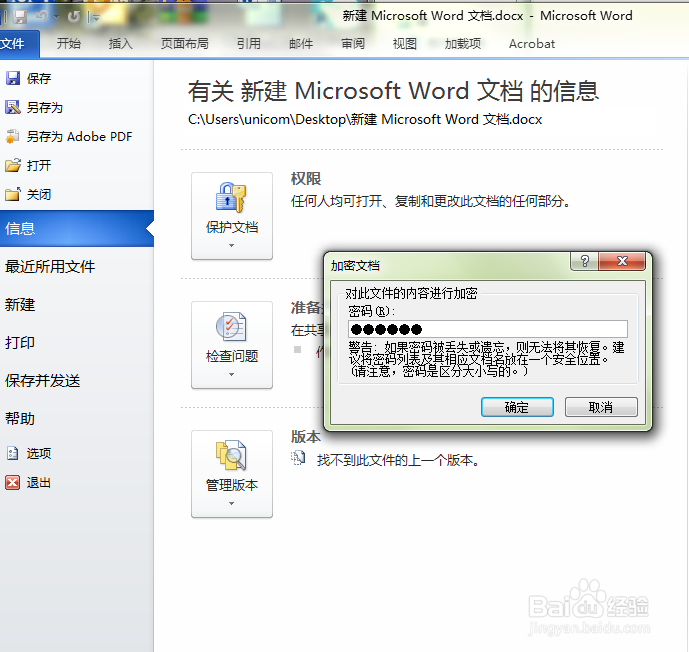The height and width of the screenshot is (652, 689).
Task: Expand the 管理版本 dropdown arrow
Action: 232,503
